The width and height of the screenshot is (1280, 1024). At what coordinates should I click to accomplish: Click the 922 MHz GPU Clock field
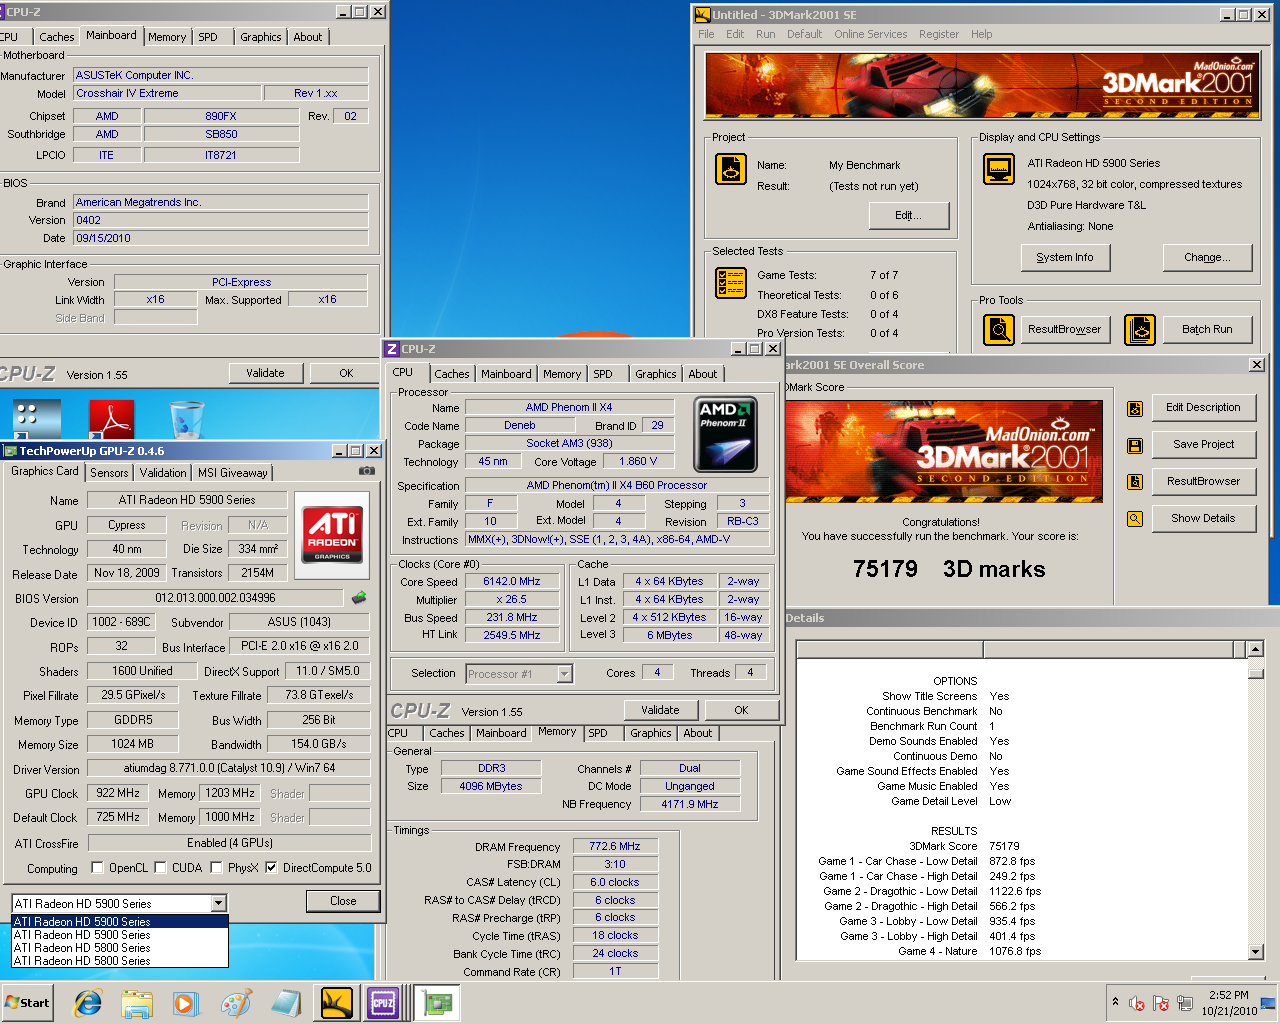[x=118, y=793]
